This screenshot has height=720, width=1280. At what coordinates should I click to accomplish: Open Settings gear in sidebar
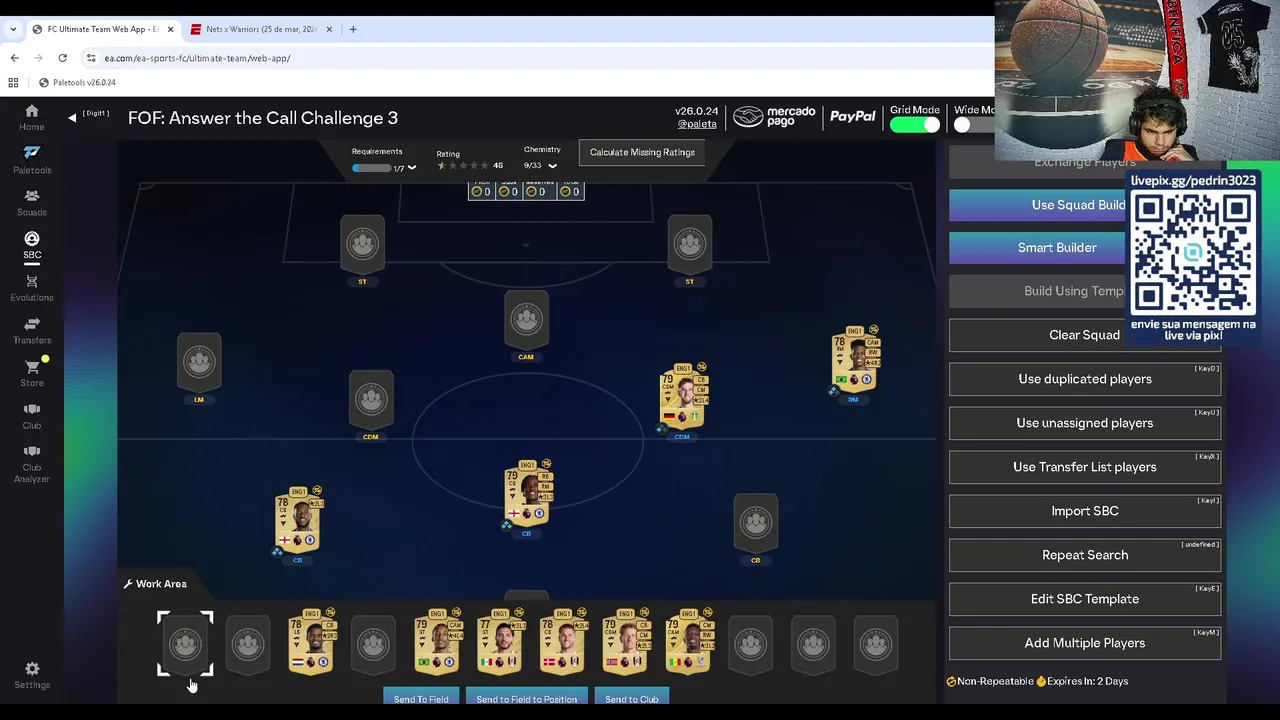[32, 675]
